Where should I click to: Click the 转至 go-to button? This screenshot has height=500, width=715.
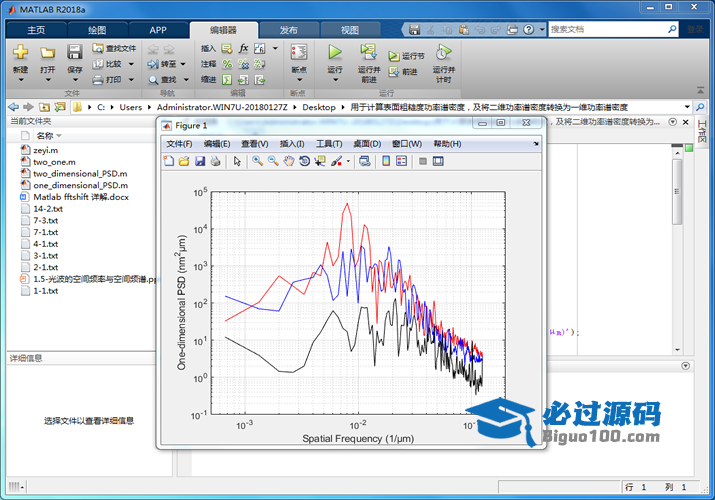click(162, 64)
